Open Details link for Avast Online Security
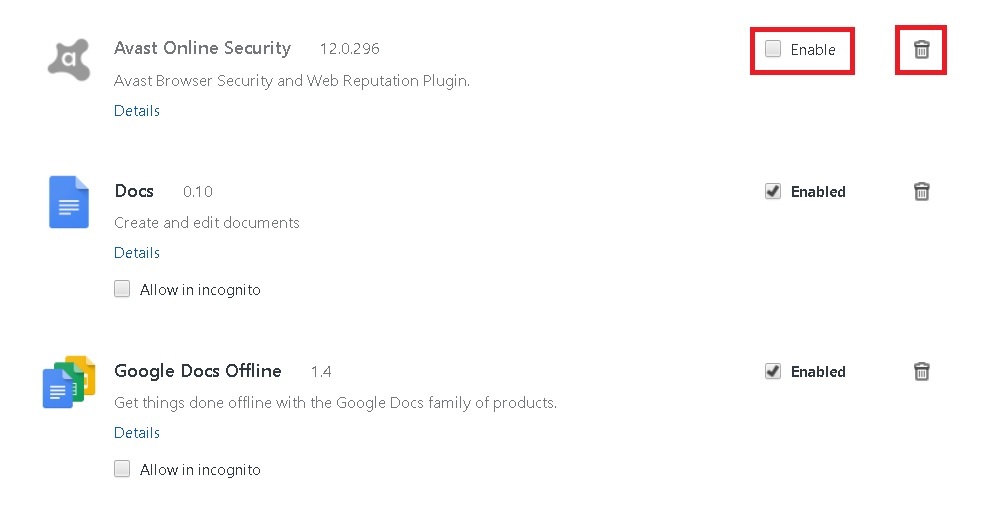The width and height of the screenshot is (985, 508). coord(137,111)
